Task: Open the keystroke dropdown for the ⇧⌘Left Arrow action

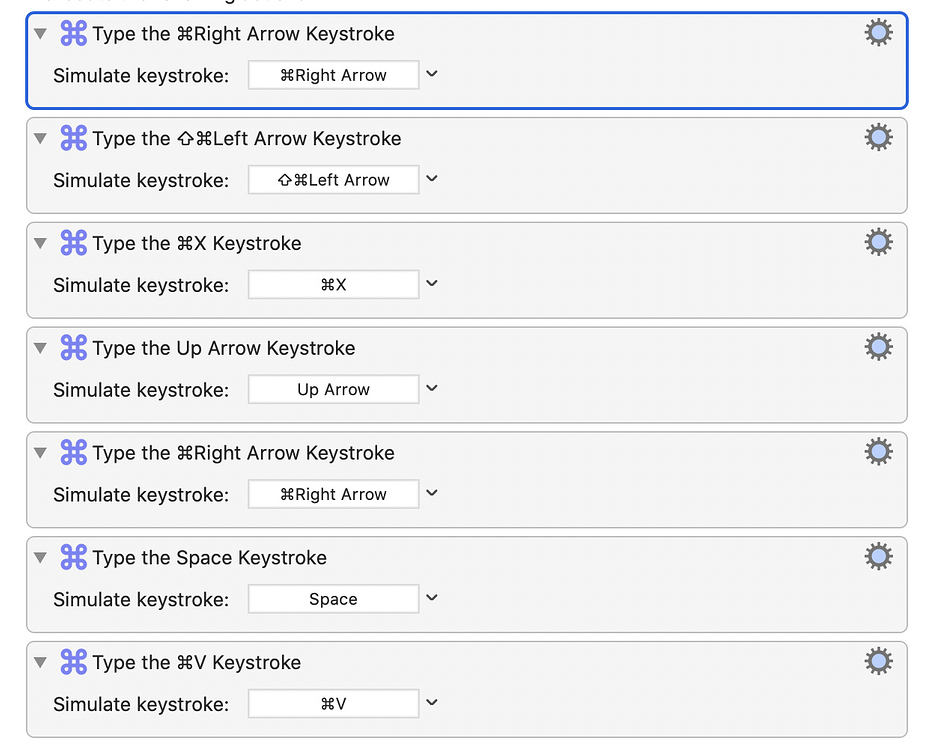Action: point(431,179)
